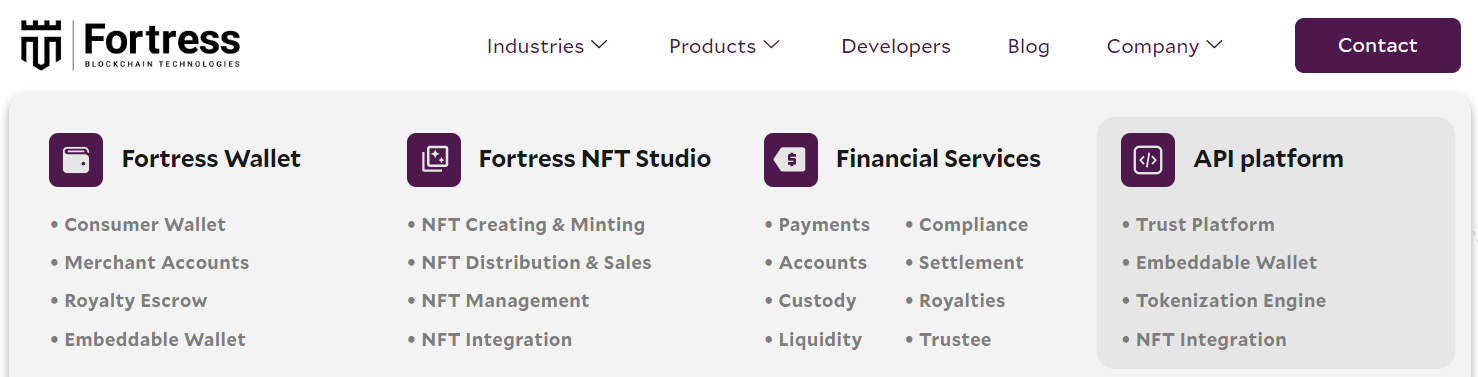Open the Royalty Escrow link
Image resolution: width=1478 pixels, height=377 pixels.
(136, 301)
